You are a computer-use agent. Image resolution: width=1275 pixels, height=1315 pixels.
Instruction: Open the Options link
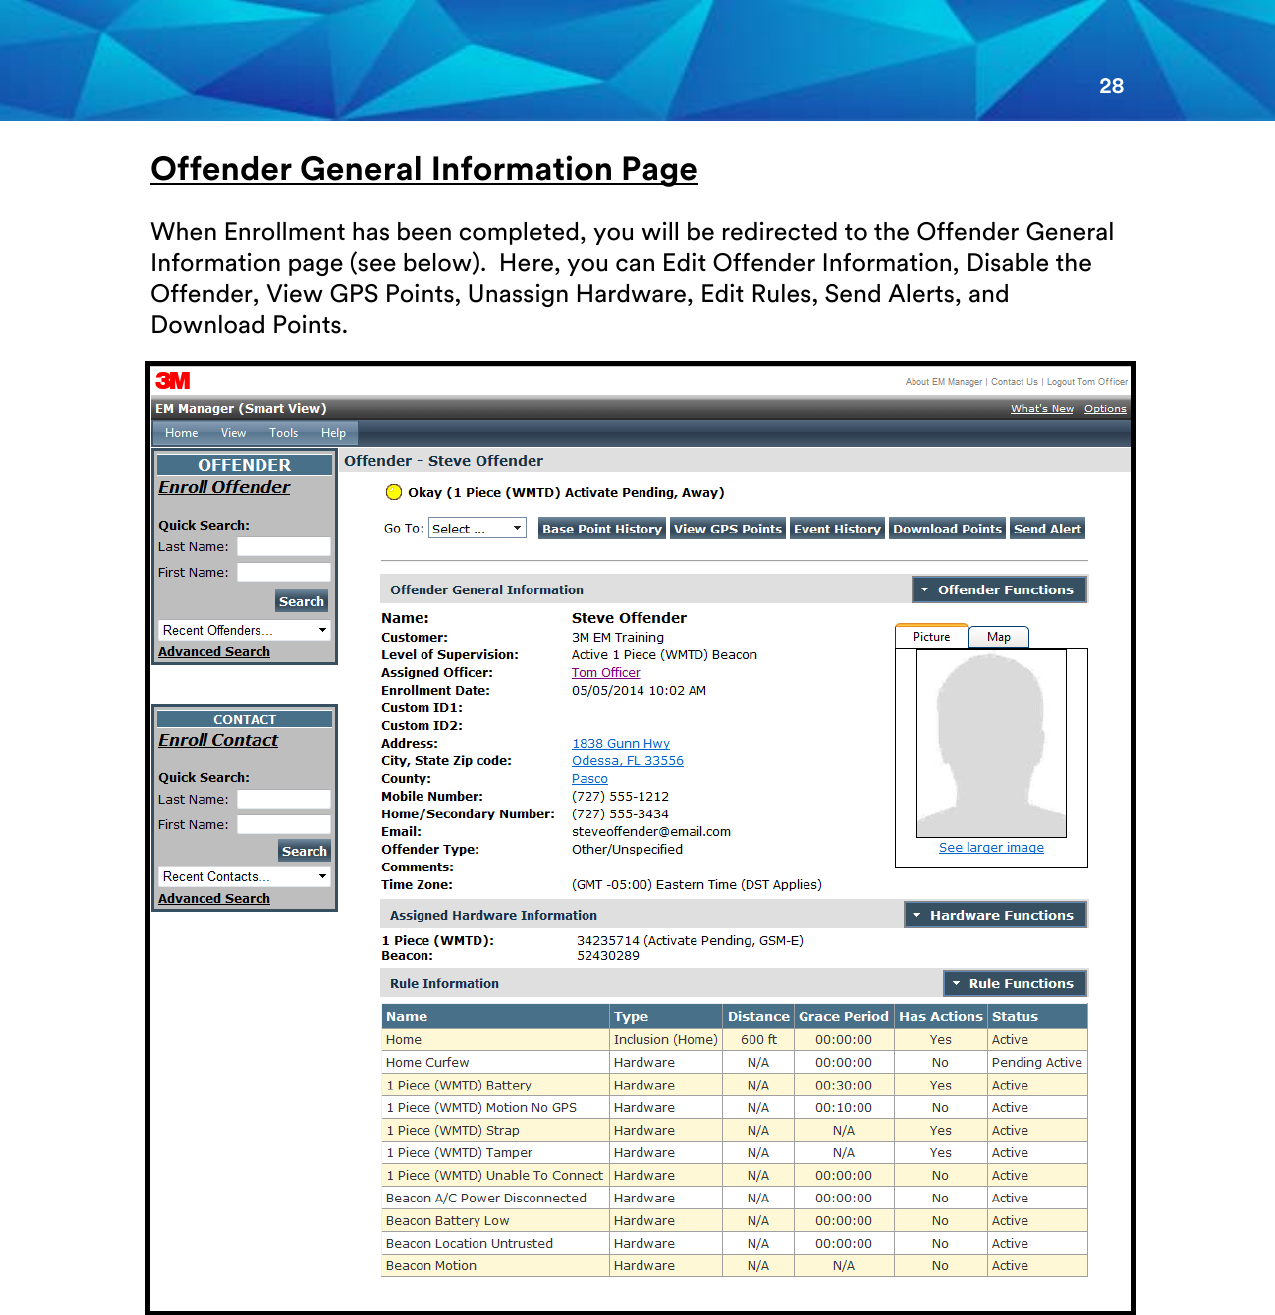click(x=1105, y=409)
